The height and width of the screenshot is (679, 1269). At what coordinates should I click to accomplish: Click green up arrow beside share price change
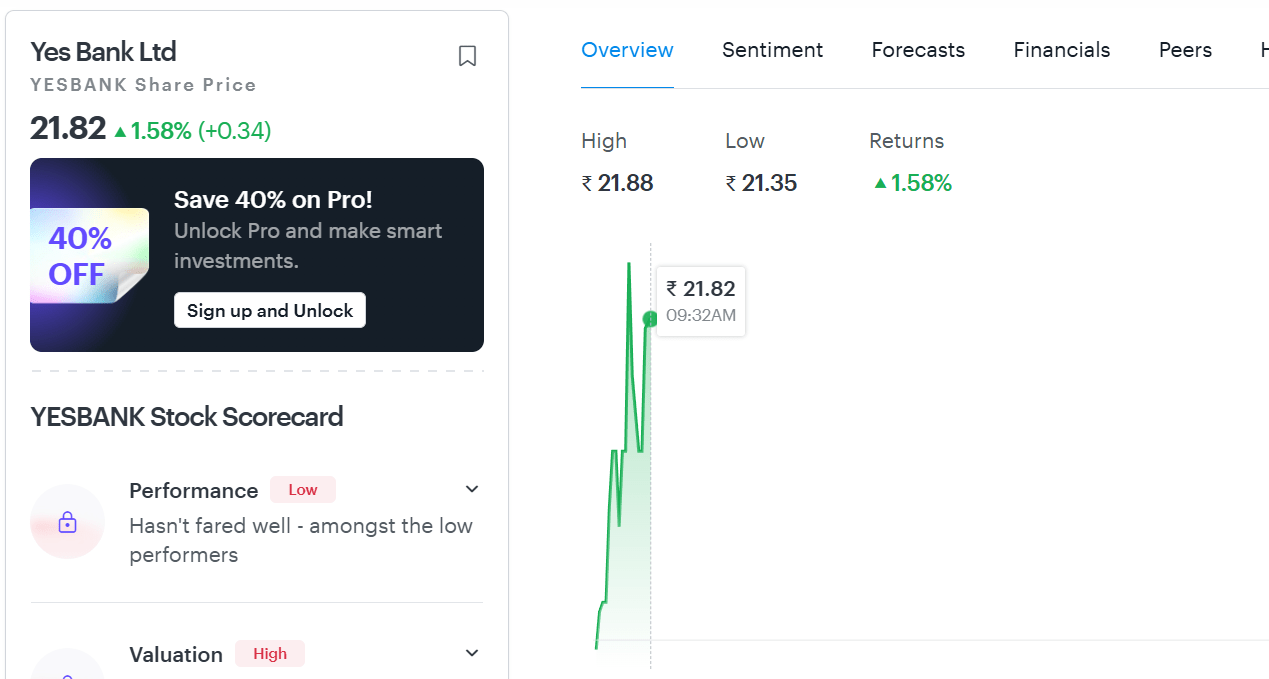click(x=120, y=131)
